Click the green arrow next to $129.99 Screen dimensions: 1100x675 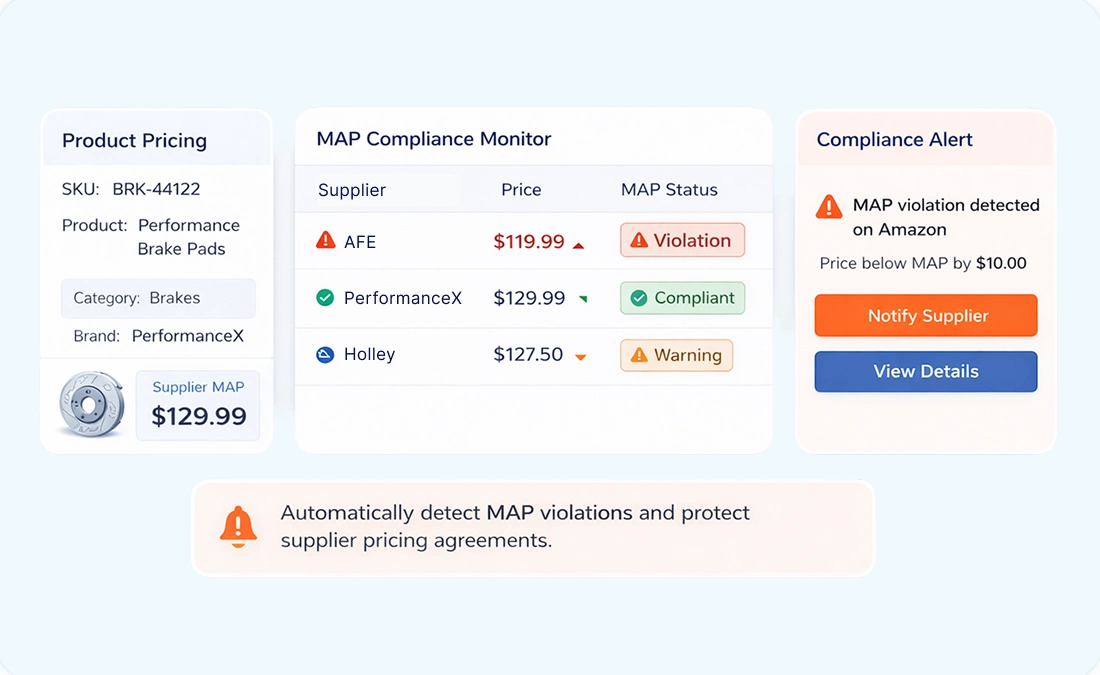[x=583, y=298]
